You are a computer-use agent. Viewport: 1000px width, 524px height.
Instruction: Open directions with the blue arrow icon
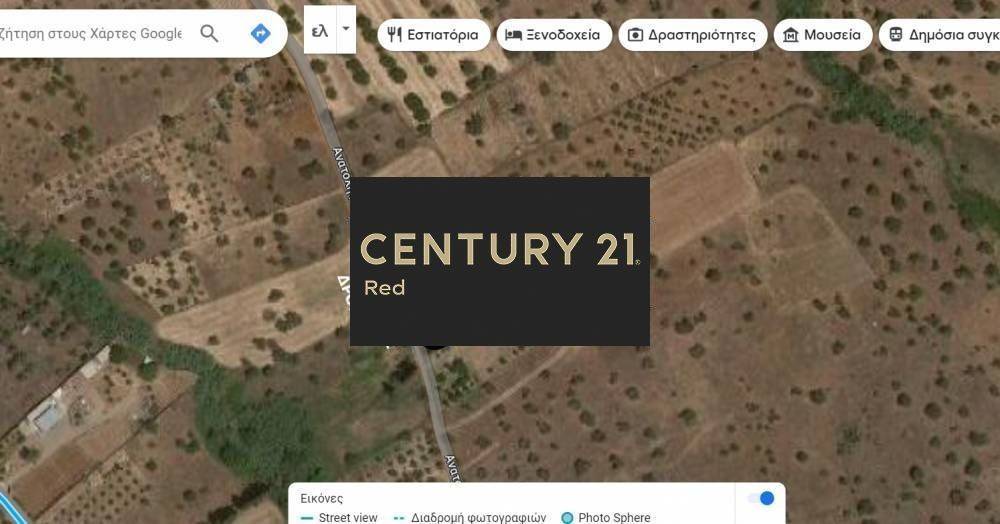click(x=260, y=33)
